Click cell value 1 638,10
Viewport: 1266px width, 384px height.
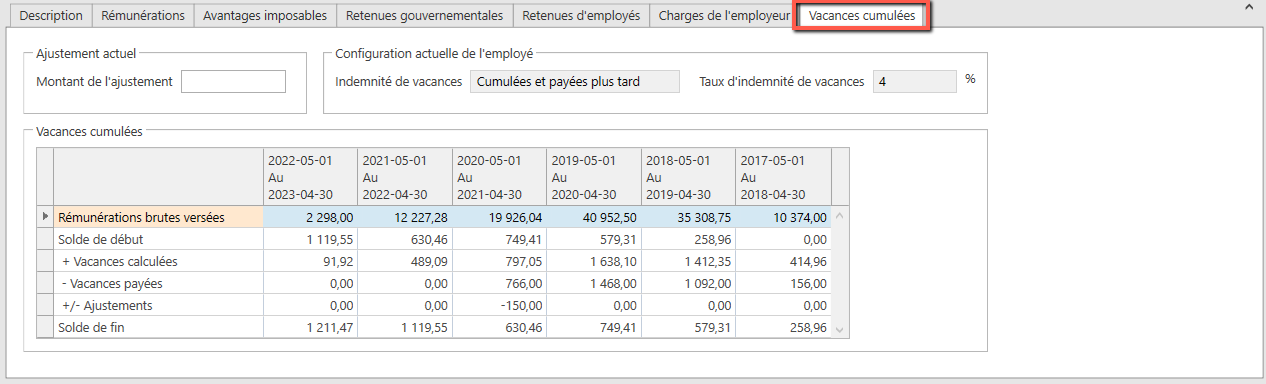pyautogui.click(x=594, y=261)
